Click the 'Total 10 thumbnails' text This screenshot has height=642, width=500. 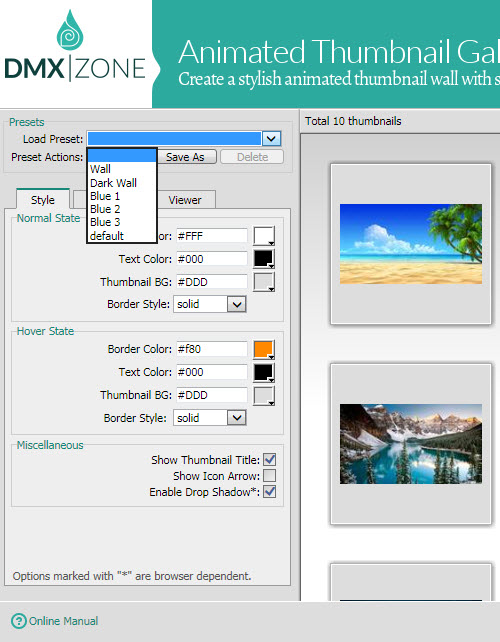[353, 121]
